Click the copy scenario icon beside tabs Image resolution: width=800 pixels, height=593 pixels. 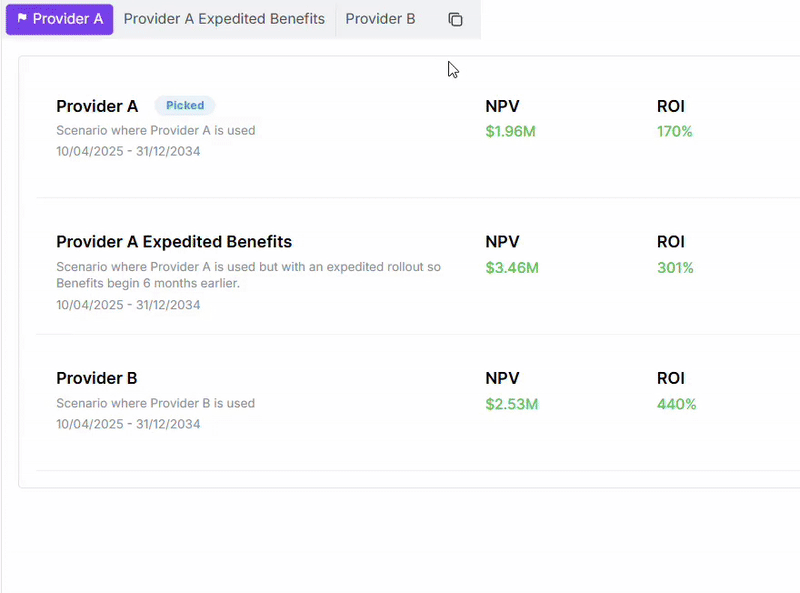click(455, 19)
